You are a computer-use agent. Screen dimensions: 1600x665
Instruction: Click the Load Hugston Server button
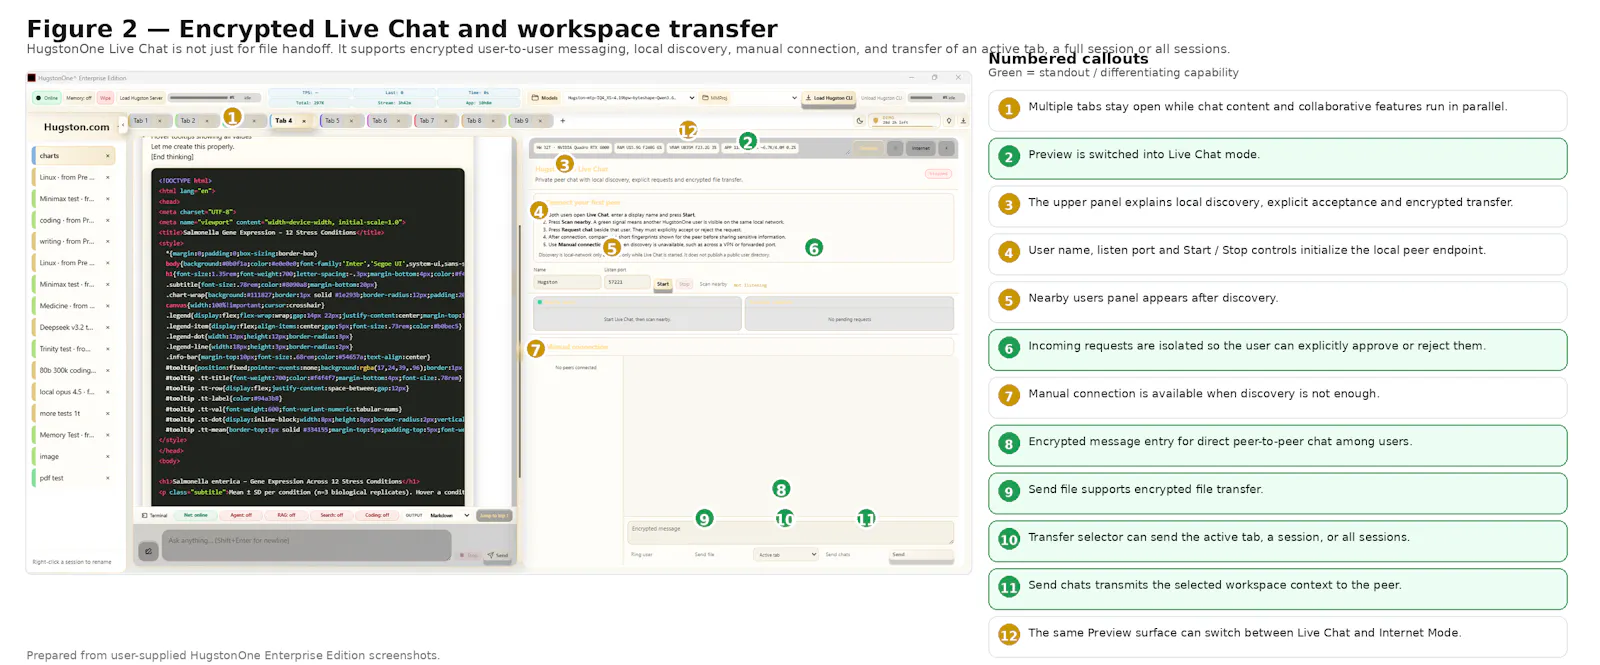tap(141, 98)
